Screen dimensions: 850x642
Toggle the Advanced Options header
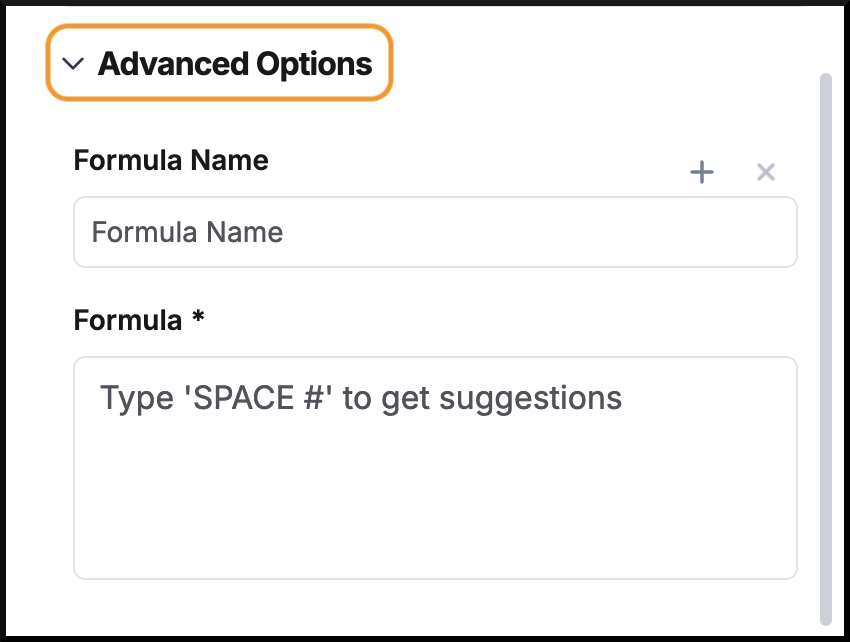pos(219,63)
